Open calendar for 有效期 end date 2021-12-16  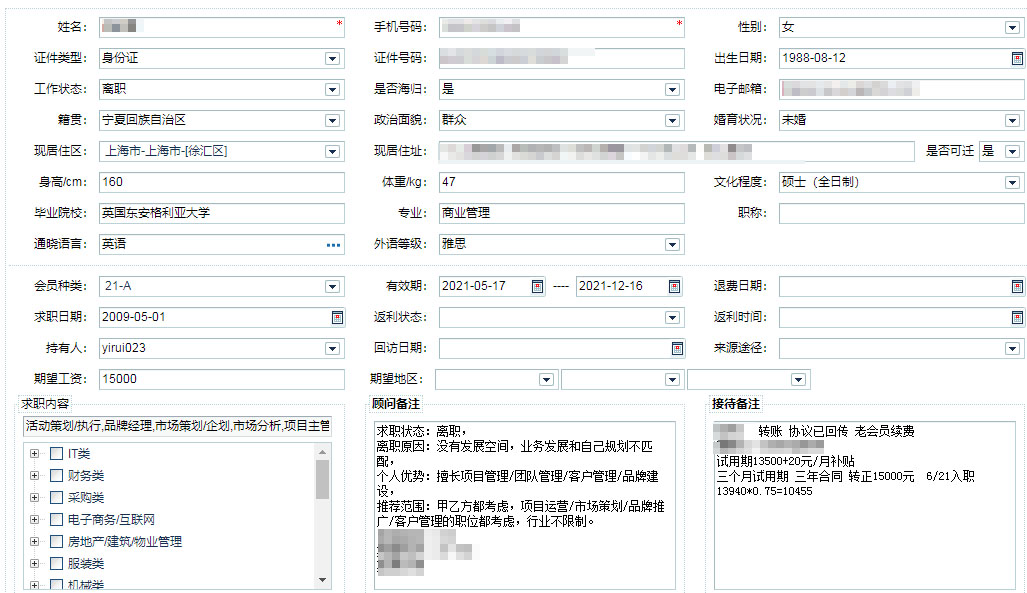[674, 286]
